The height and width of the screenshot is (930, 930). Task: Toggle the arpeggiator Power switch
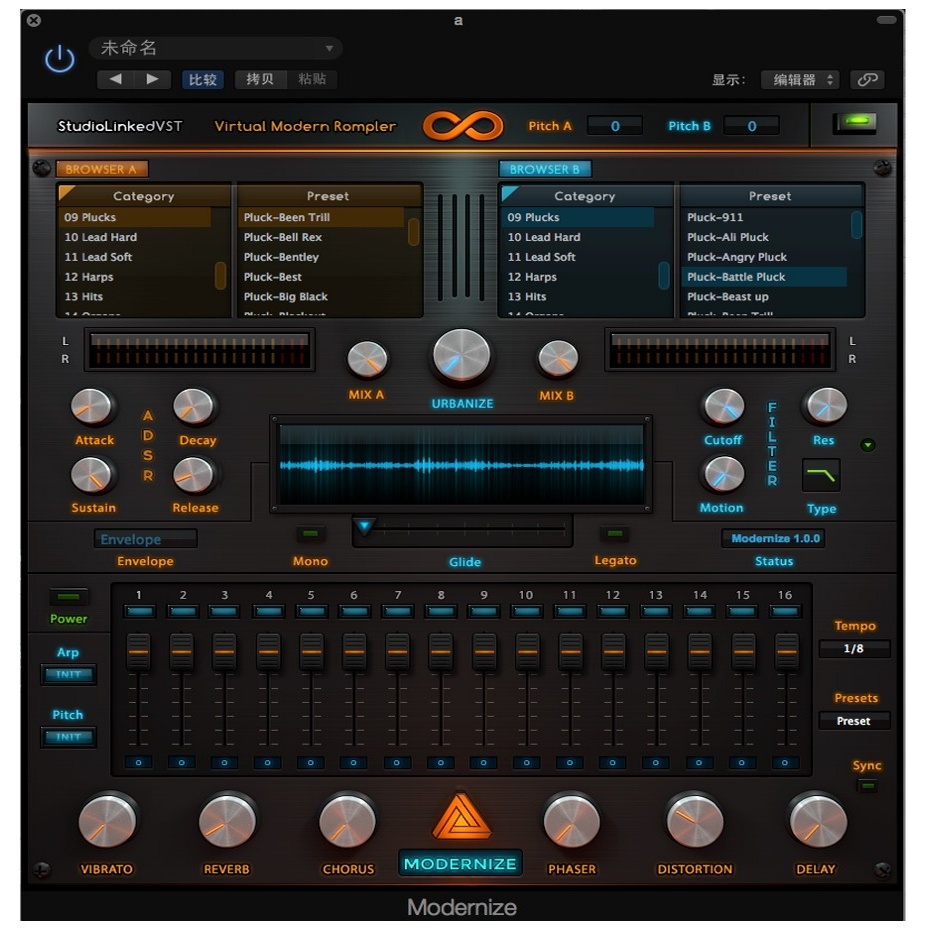click(68, 597)
